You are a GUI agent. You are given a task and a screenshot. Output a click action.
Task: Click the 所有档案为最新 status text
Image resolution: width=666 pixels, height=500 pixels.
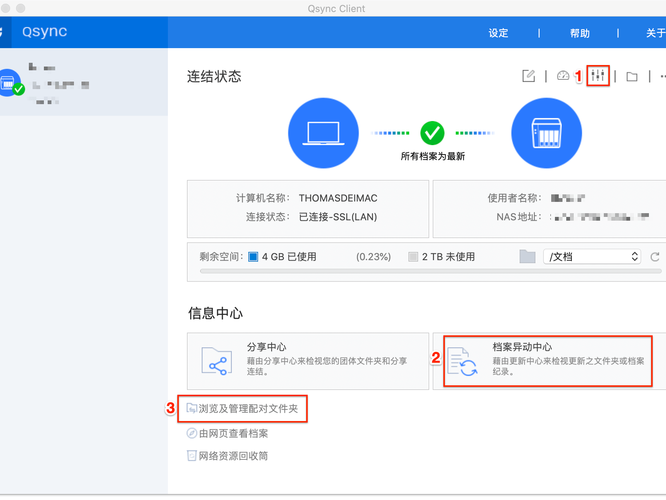[x=432, y=156]
